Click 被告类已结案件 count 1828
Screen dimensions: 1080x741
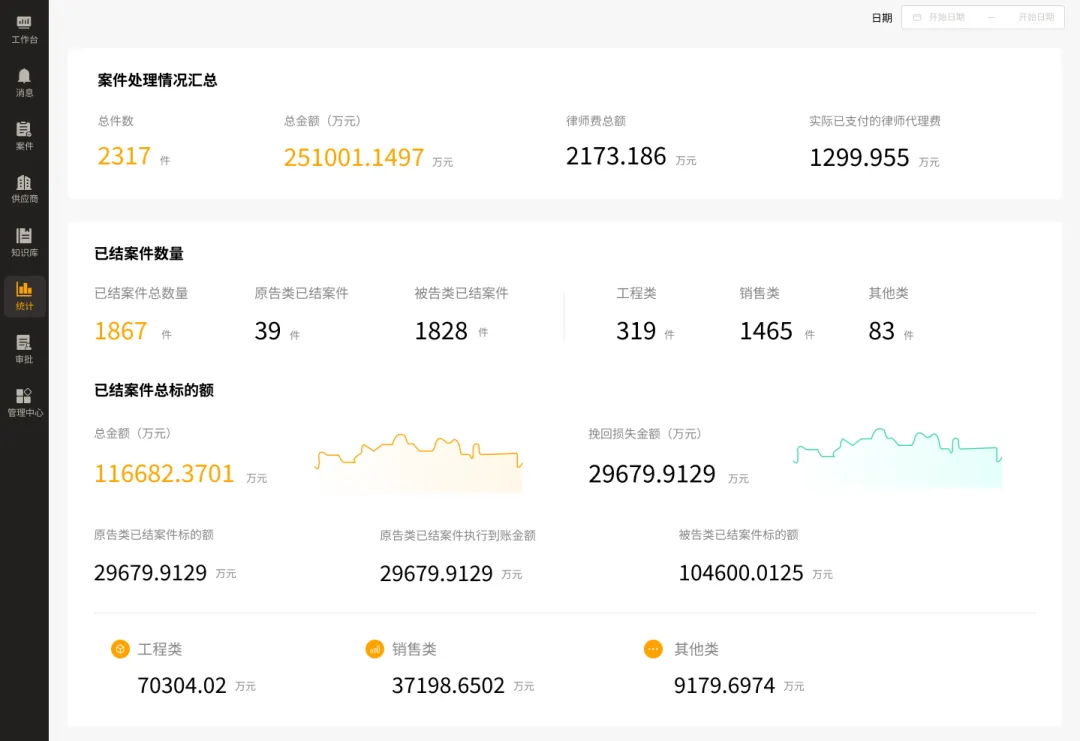pos(441,331)
